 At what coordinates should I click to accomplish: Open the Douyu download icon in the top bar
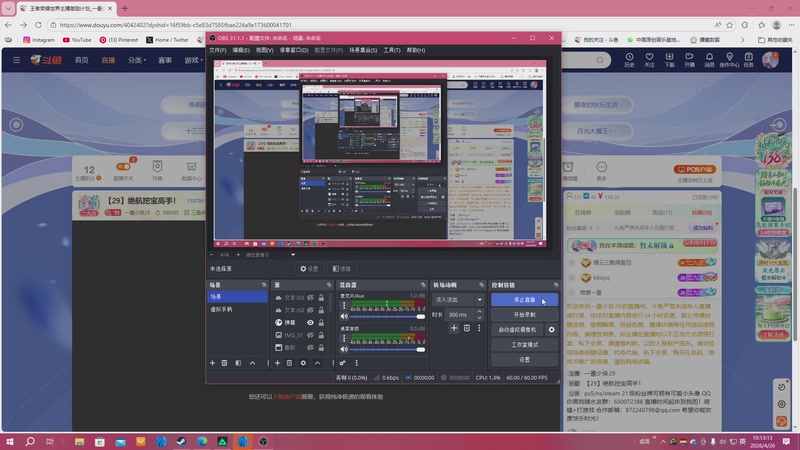click(x=669, y=60)
